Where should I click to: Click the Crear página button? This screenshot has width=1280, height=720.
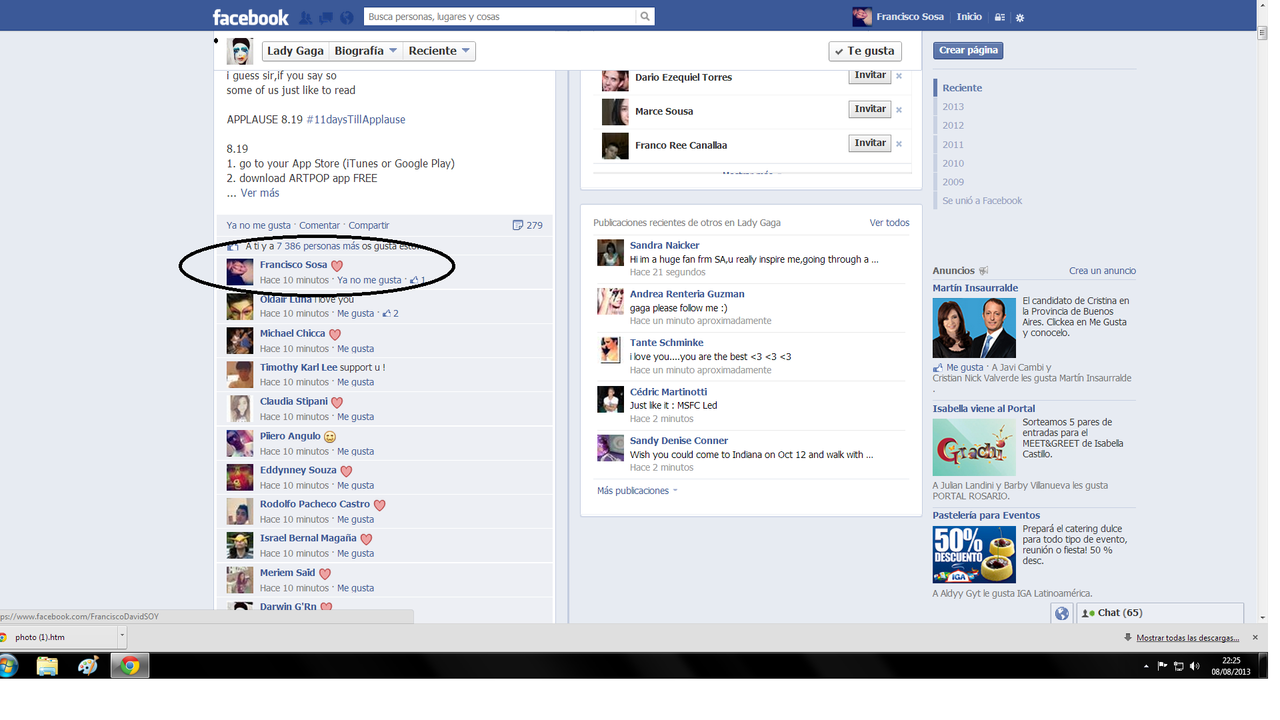pos(968,50)
